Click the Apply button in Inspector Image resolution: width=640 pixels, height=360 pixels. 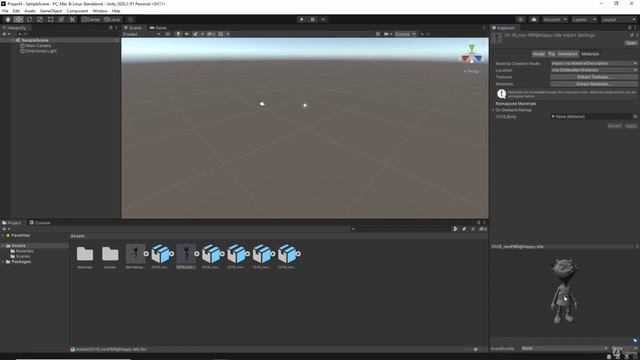631,126
